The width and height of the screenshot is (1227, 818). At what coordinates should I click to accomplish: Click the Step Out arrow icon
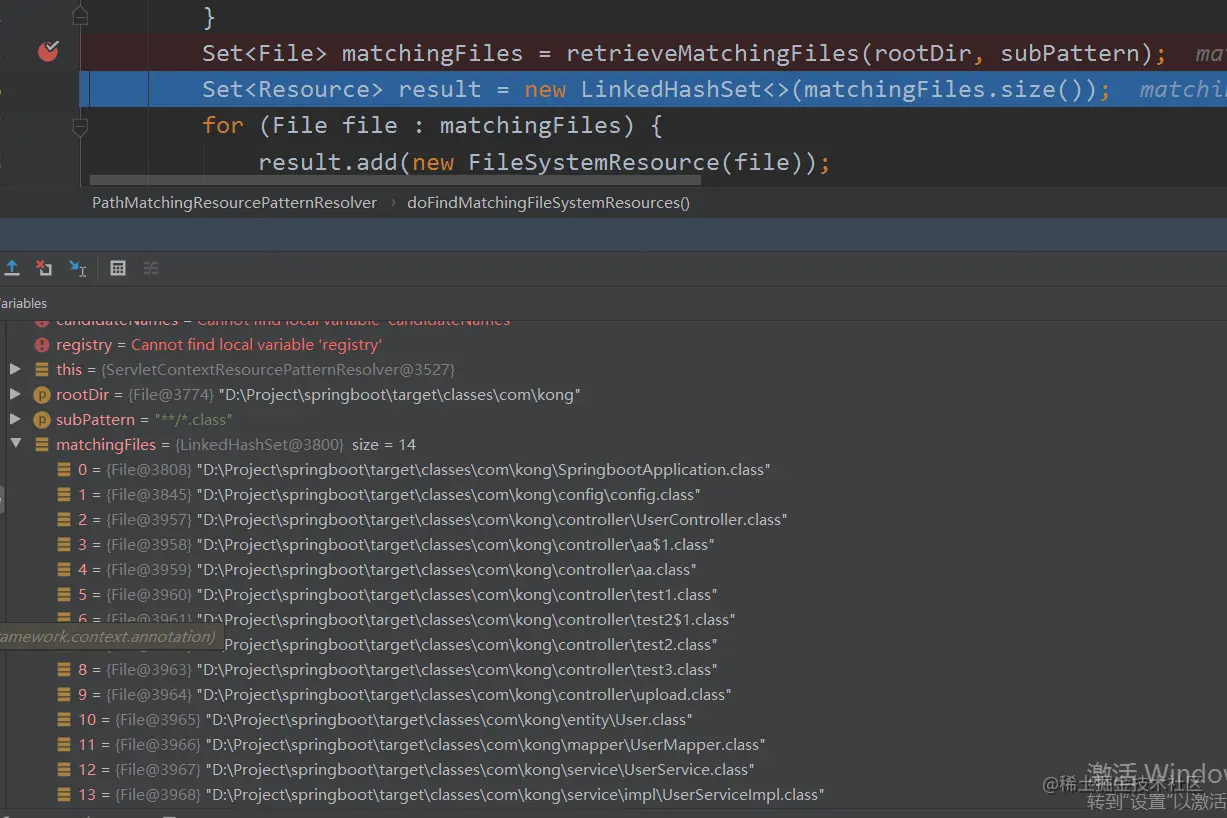pos(12,268)
